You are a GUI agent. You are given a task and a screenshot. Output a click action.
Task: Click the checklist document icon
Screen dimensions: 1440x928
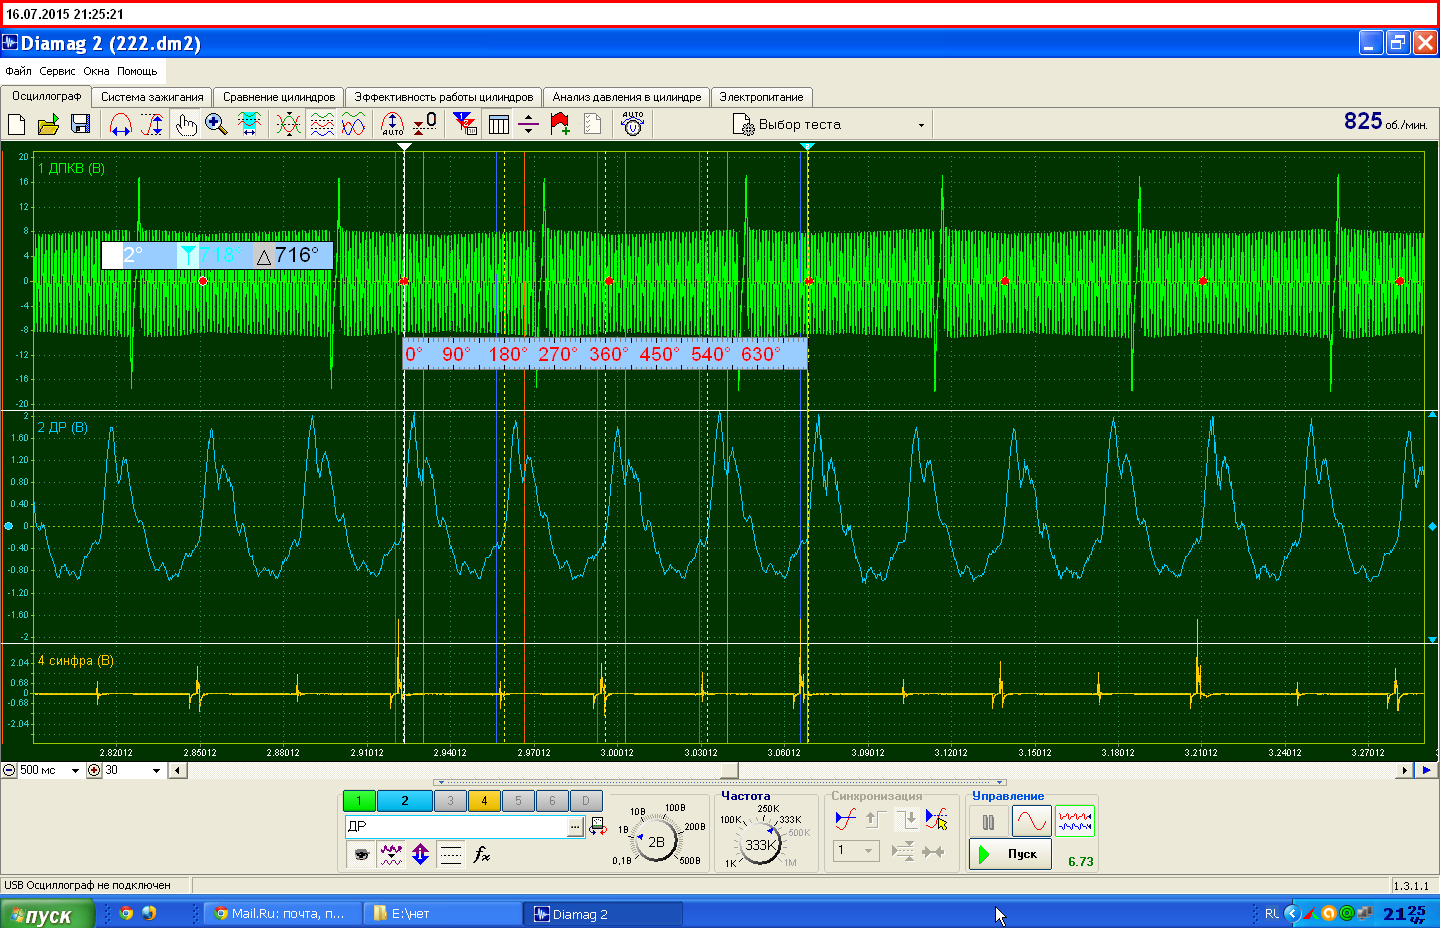592,124
